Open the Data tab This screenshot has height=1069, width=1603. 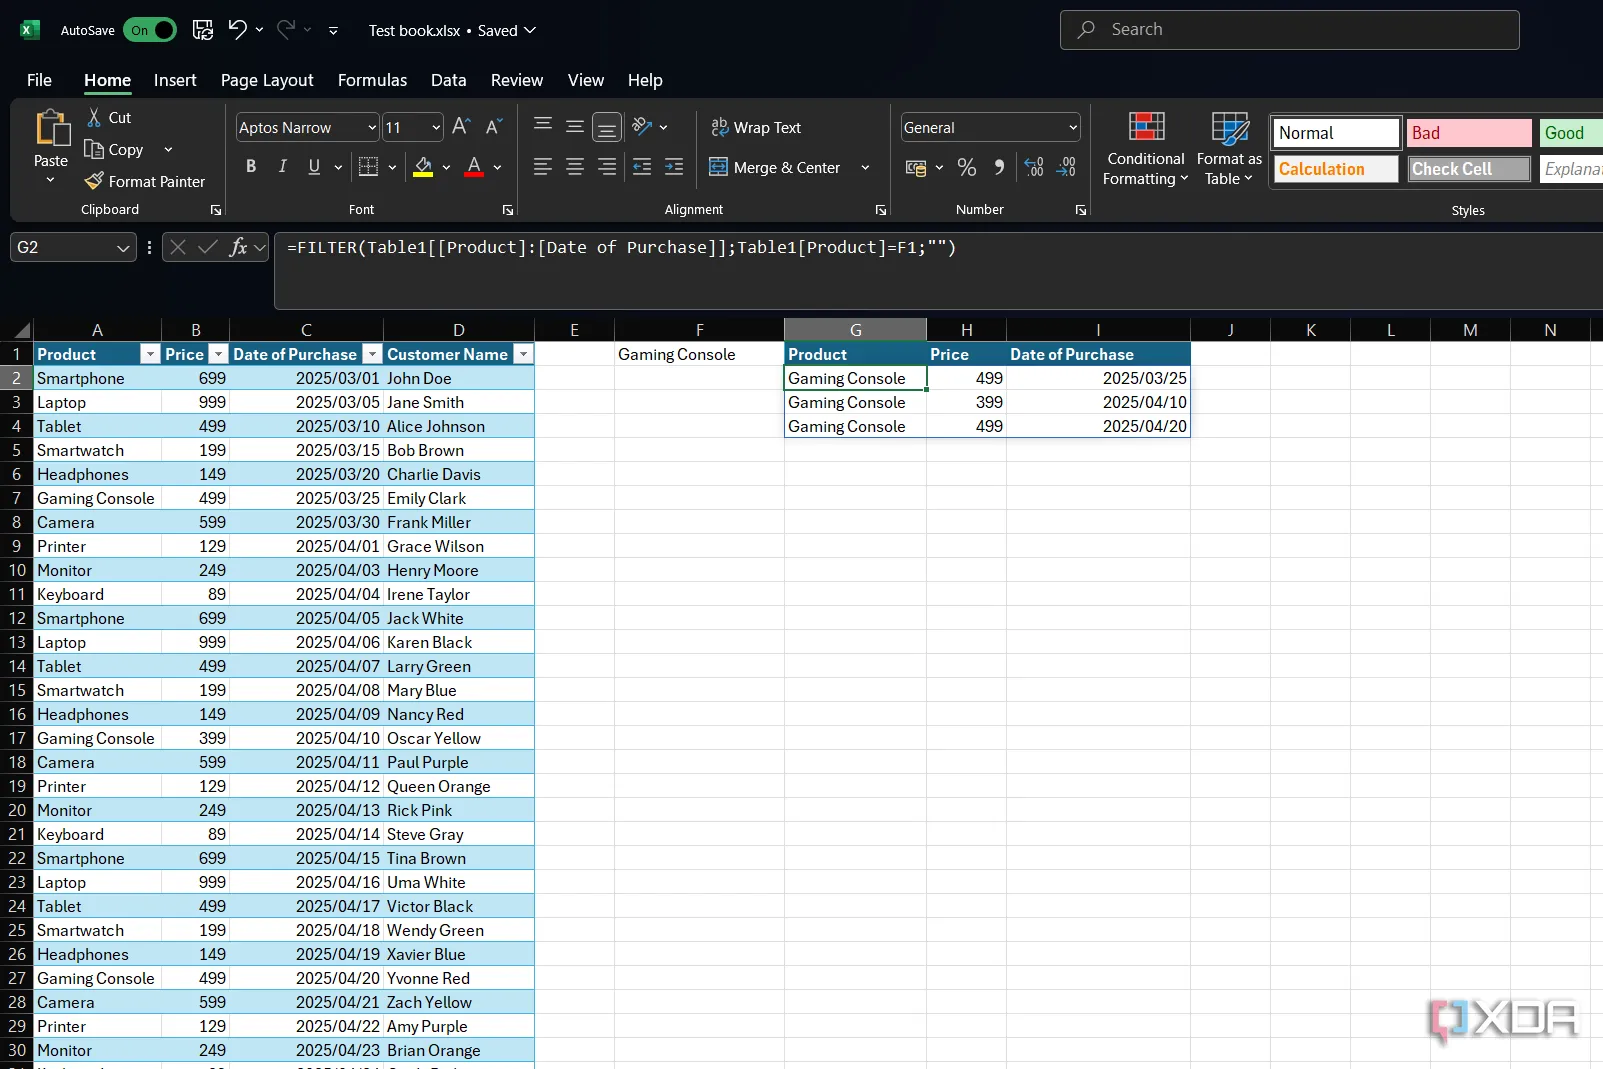(x=448, y=80)
